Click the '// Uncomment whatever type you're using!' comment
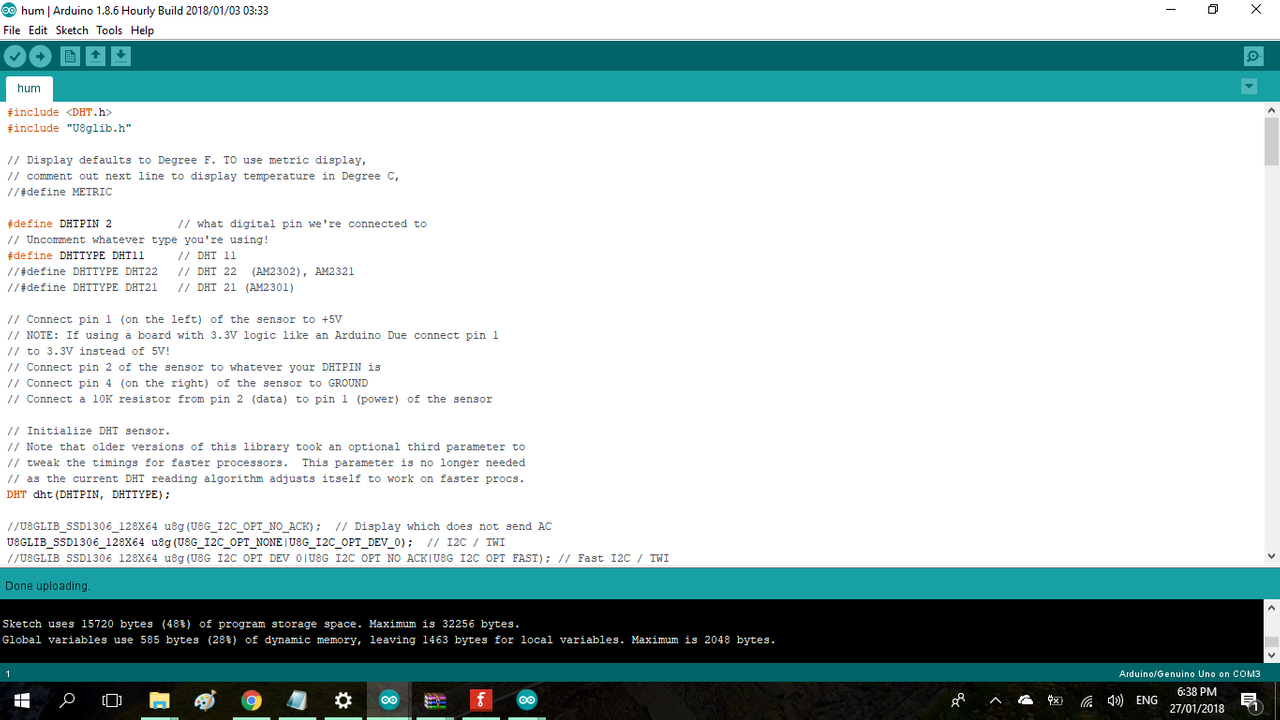Viewport: 1280px width, 720px height. pyautogui.click(x=138, y=240)
